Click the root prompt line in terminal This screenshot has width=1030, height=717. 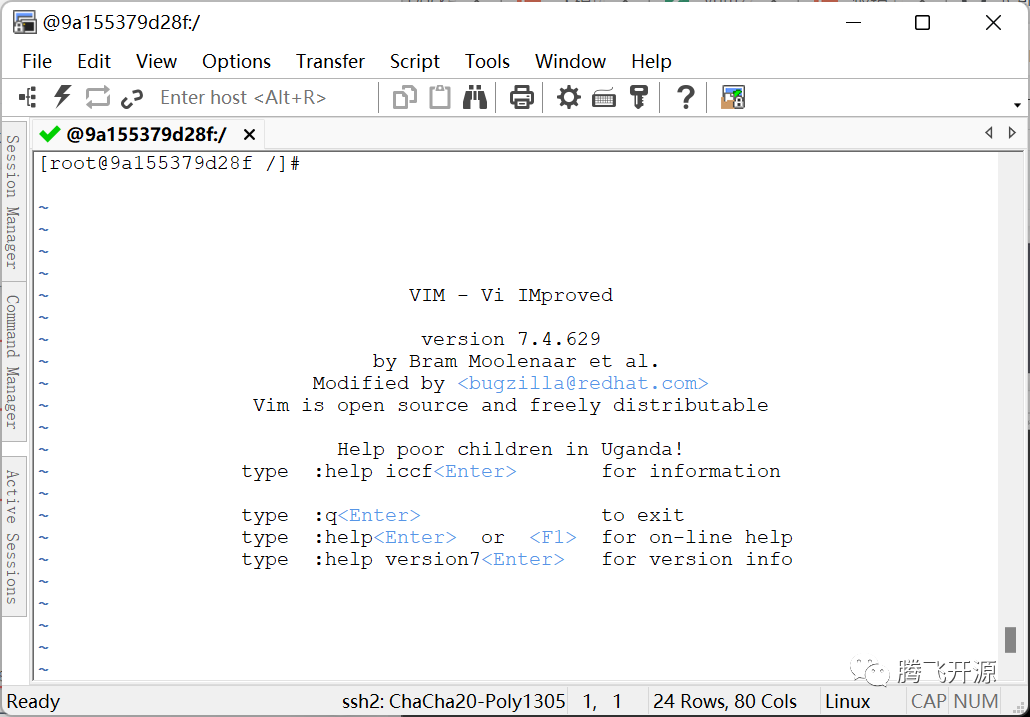pos(169,163)
